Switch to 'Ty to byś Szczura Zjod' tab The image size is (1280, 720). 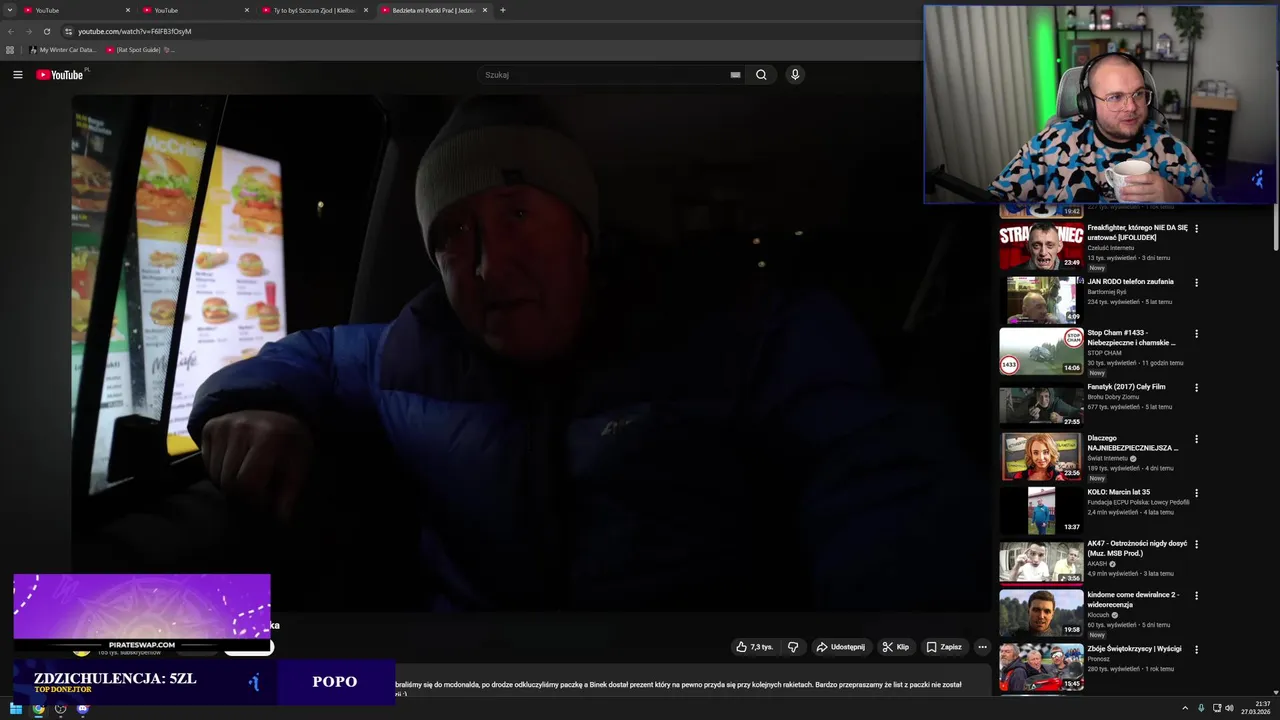point(314,10)
